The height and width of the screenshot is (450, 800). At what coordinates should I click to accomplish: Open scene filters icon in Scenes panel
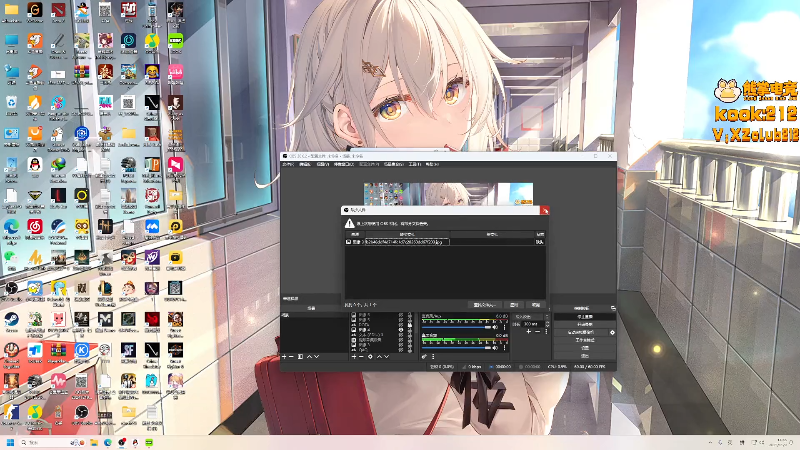click(301, 357)
